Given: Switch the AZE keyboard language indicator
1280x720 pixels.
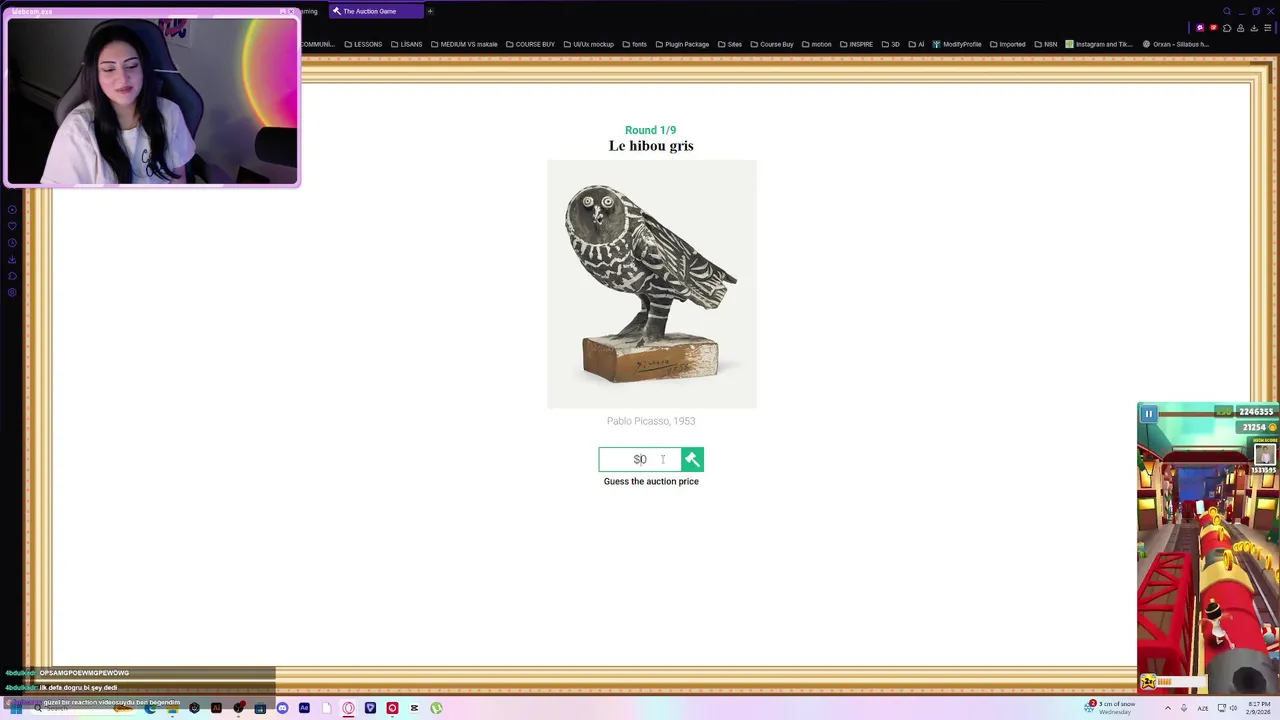Looking at the screenshot, I should click(x=1203, y=708).
